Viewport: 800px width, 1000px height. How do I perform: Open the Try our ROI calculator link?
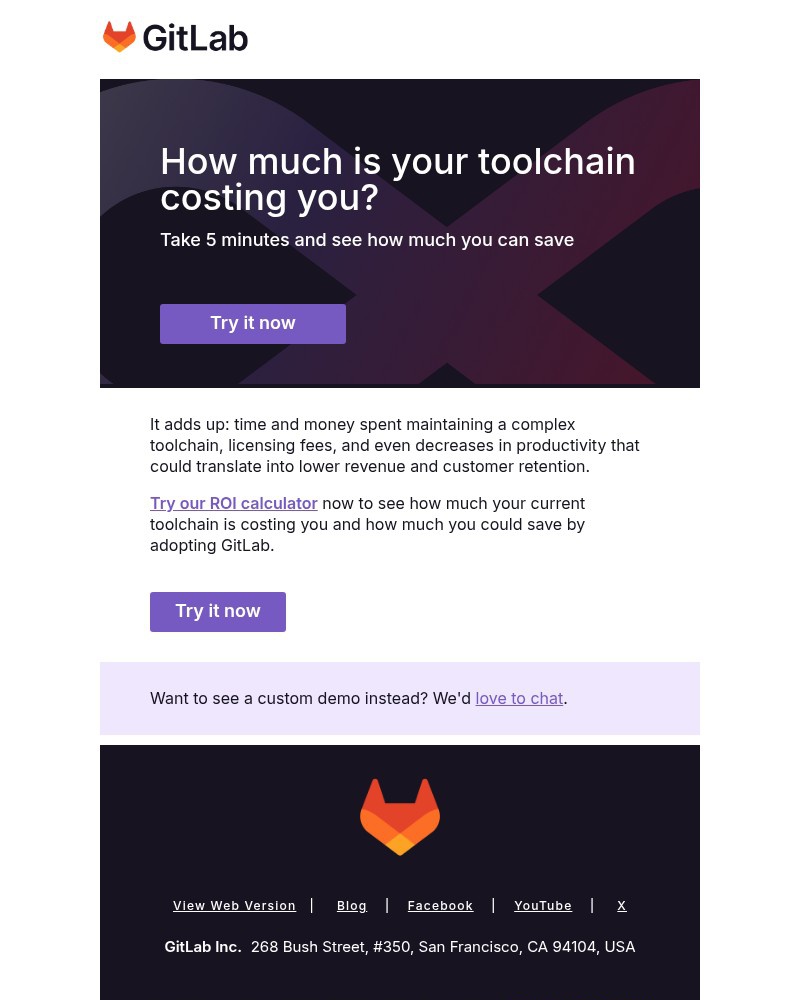click(234, 503)
